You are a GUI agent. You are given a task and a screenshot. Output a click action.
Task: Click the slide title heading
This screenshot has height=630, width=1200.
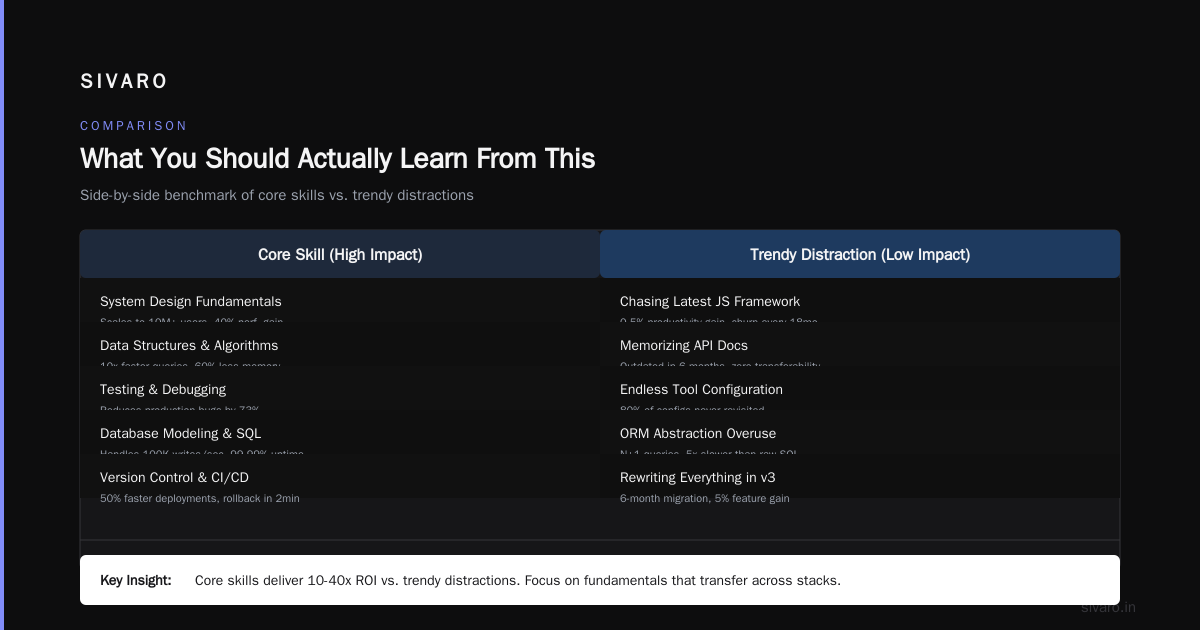coord(338,158)
